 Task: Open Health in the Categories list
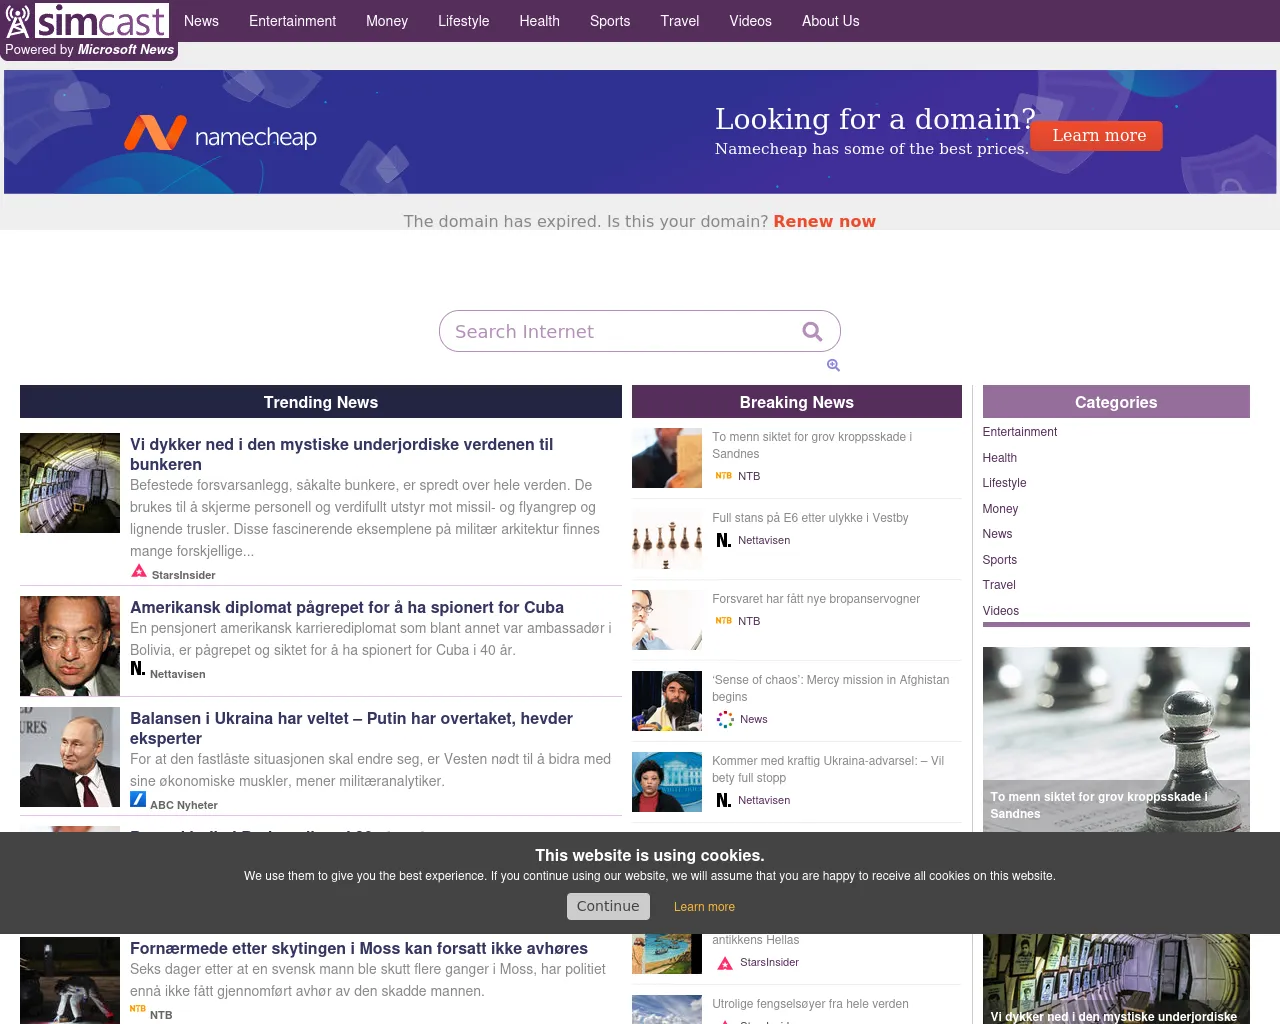click(999, 458)
